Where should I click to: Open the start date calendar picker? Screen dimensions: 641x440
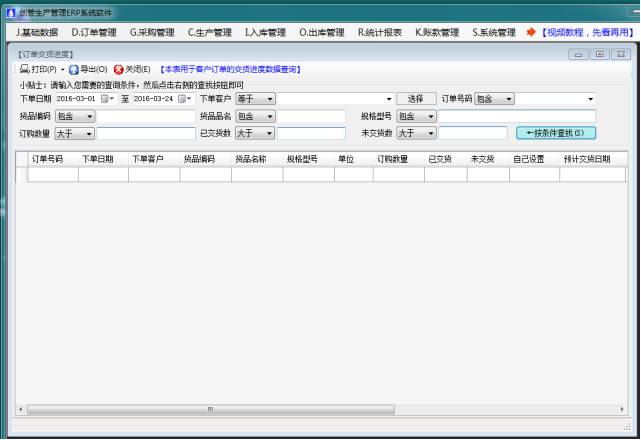click(105, 99)
